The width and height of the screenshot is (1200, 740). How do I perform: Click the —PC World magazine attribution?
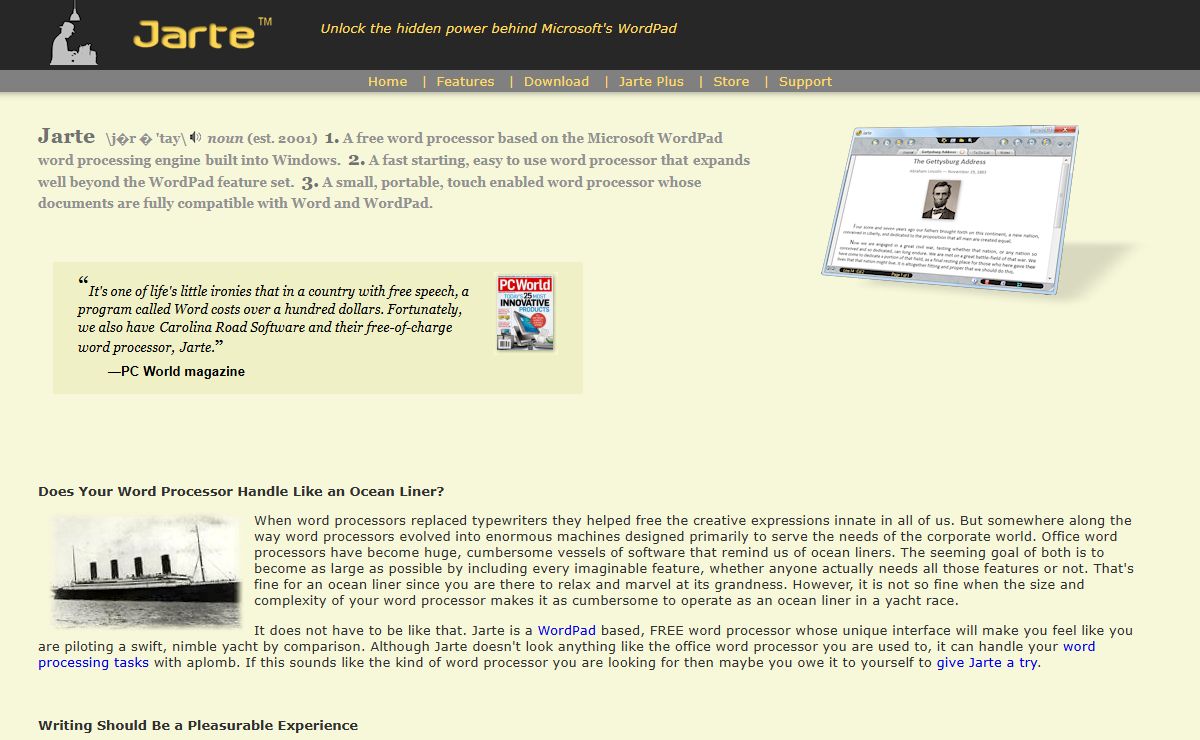tap(176, 372)
